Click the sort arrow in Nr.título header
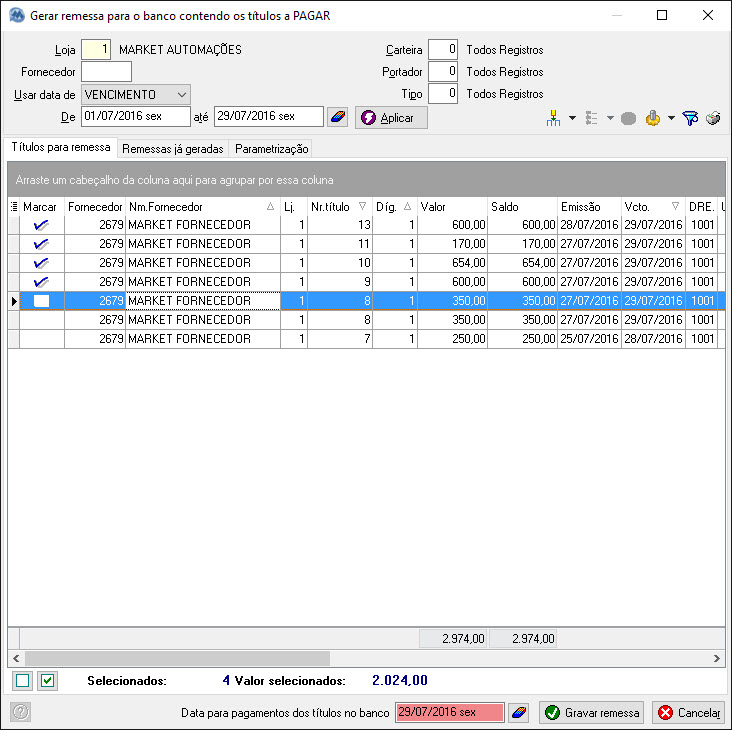Screen dimensions: 732x730 [x=362, y=206]
